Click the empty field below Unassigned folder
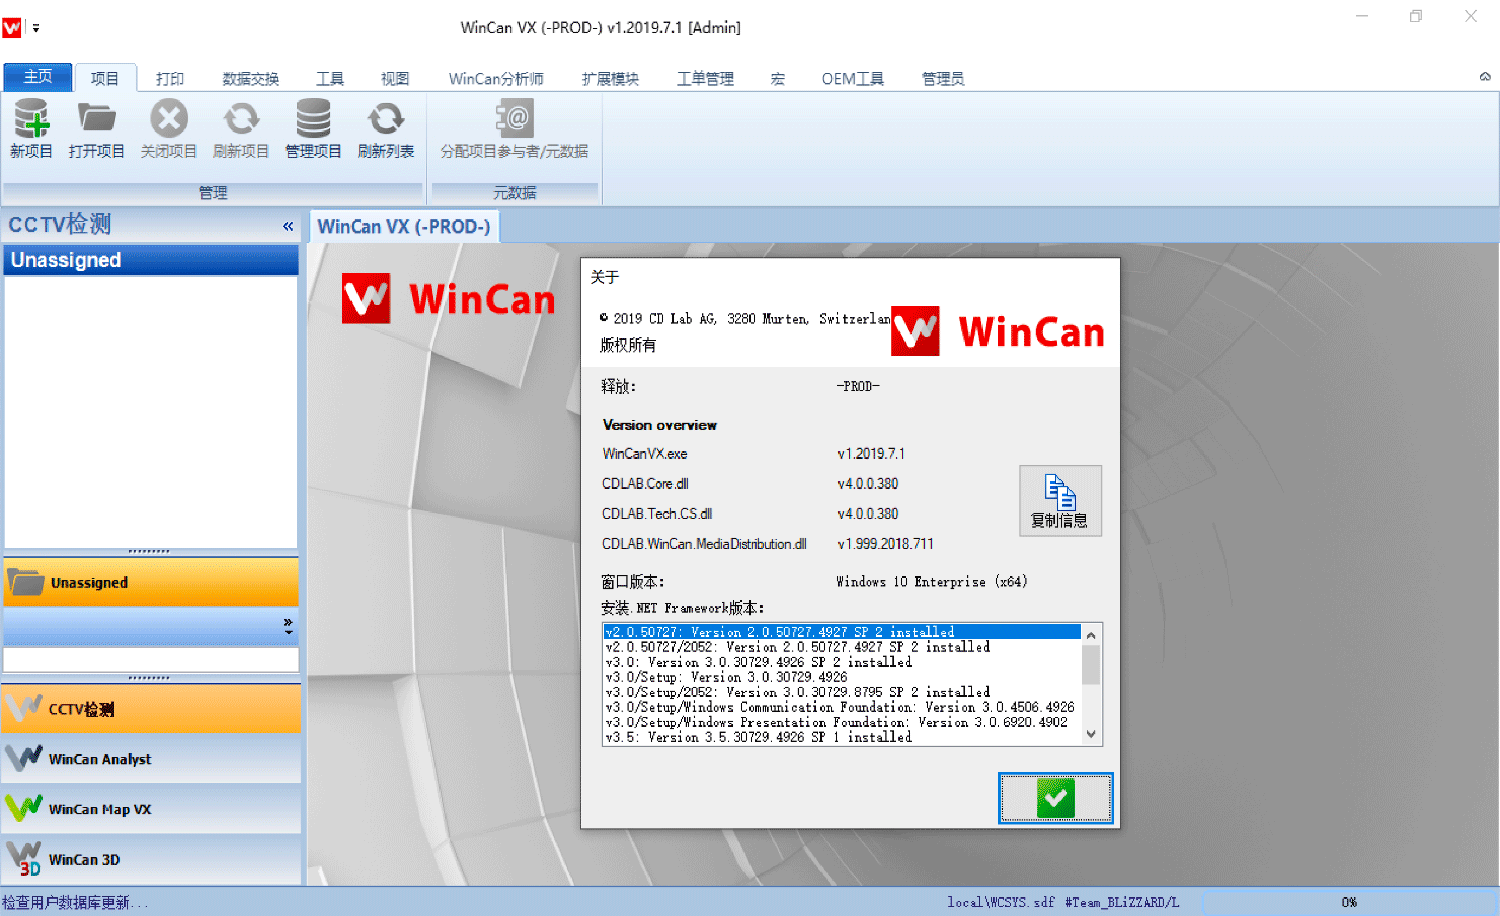Screen dimensions: 1500x916 pos(151,660)
